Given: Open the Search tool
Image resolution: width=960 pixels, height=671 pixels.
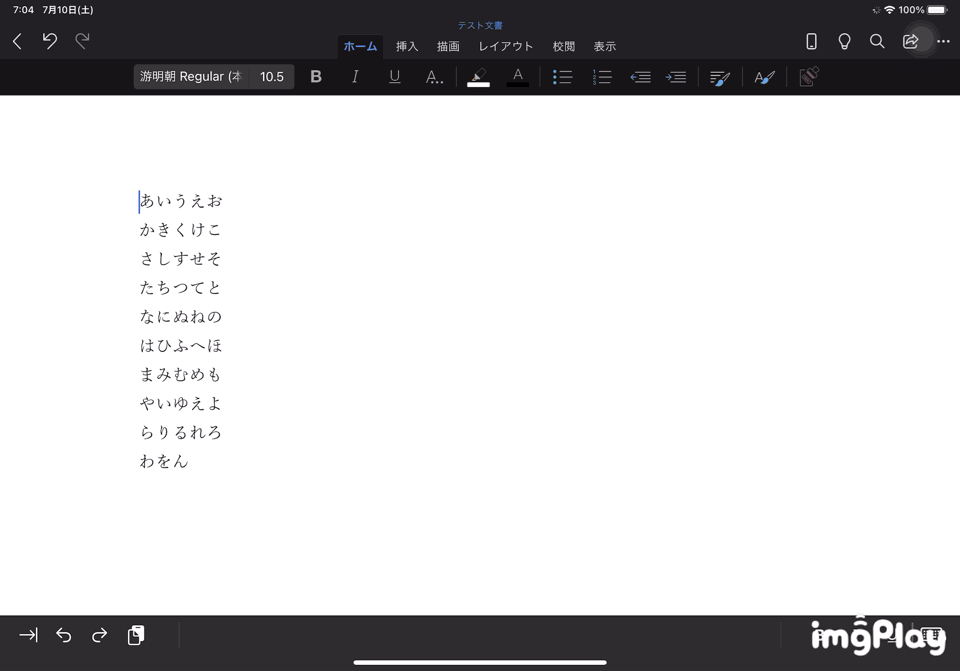Looking at the screenshot, I should coord(877,41).
